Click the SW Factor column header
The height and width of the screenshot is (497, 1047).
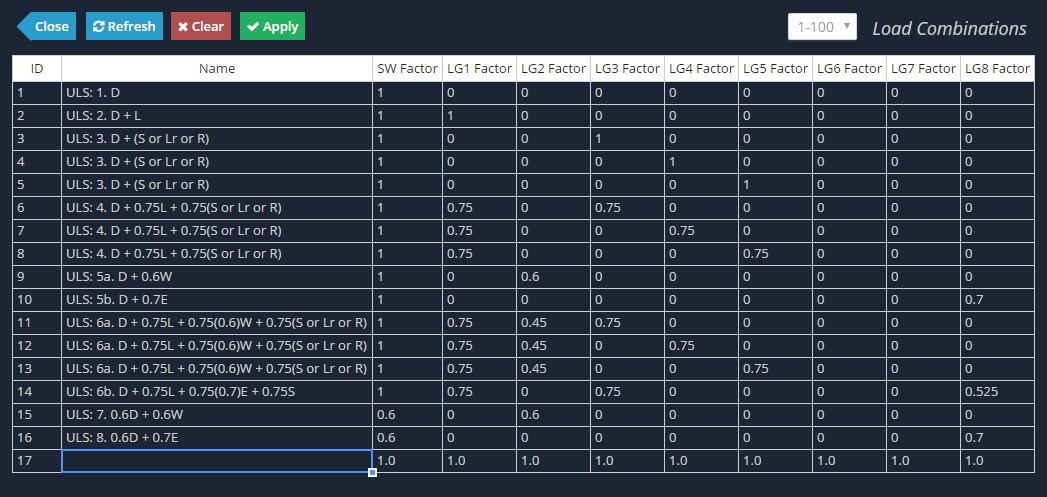[407, 69]
